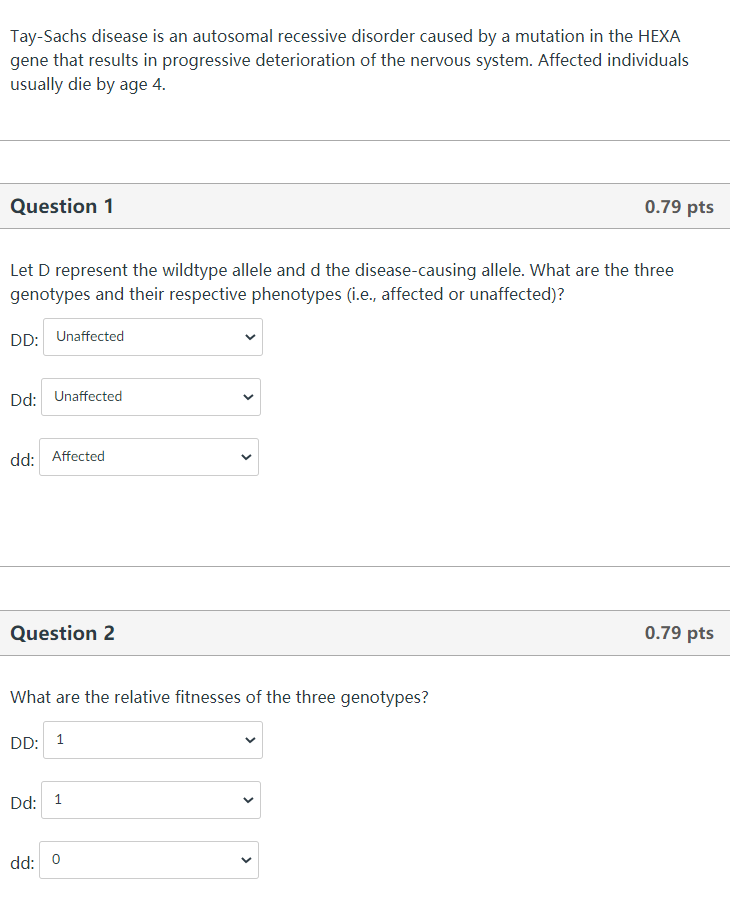The height and width of the screenshot is (908, 730).
Task: Click the Question 1 heading
Action: pos(62,206)
